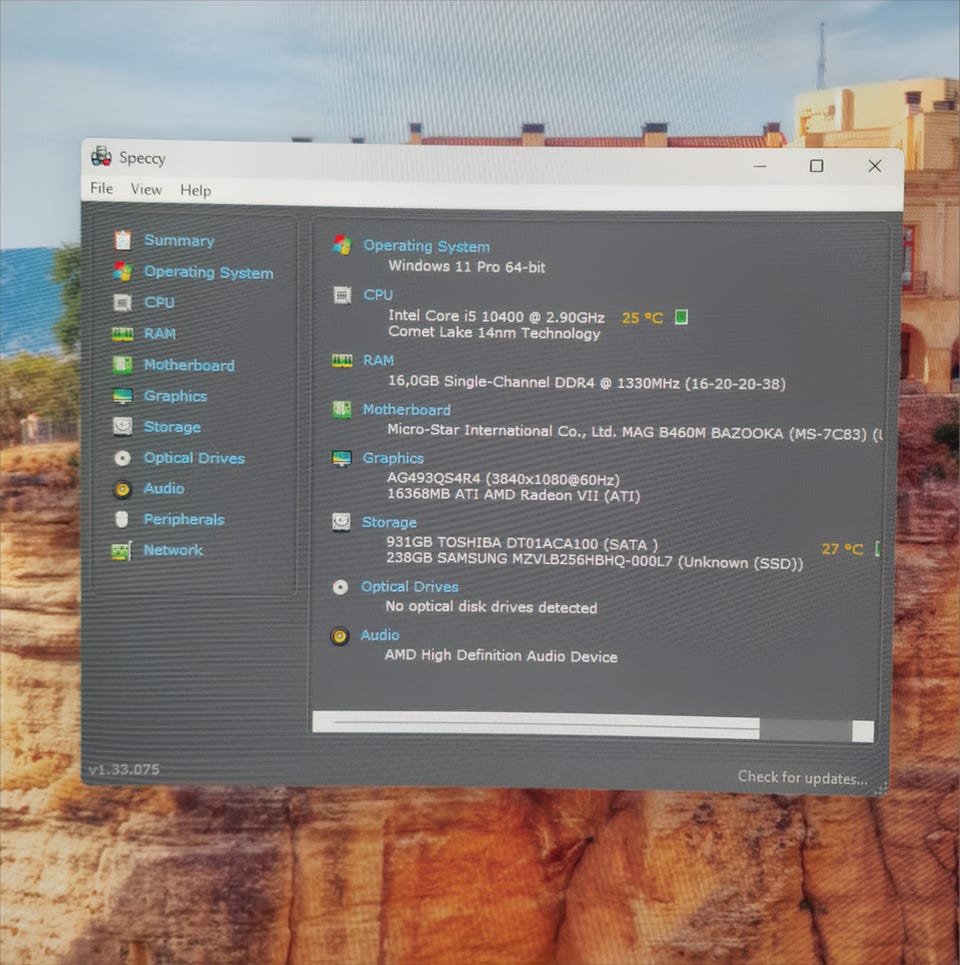Select CPU in the sidebar
The height and width of the screenshot is (965, 960).
coord(159,302)
